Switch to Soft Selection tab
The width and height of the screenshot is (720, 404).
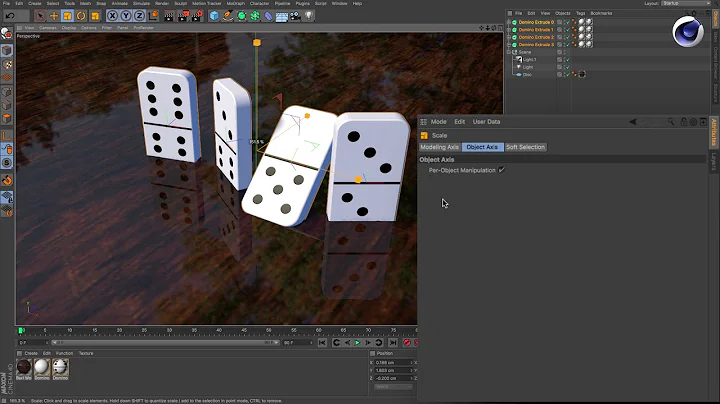[x=525, y=147]
